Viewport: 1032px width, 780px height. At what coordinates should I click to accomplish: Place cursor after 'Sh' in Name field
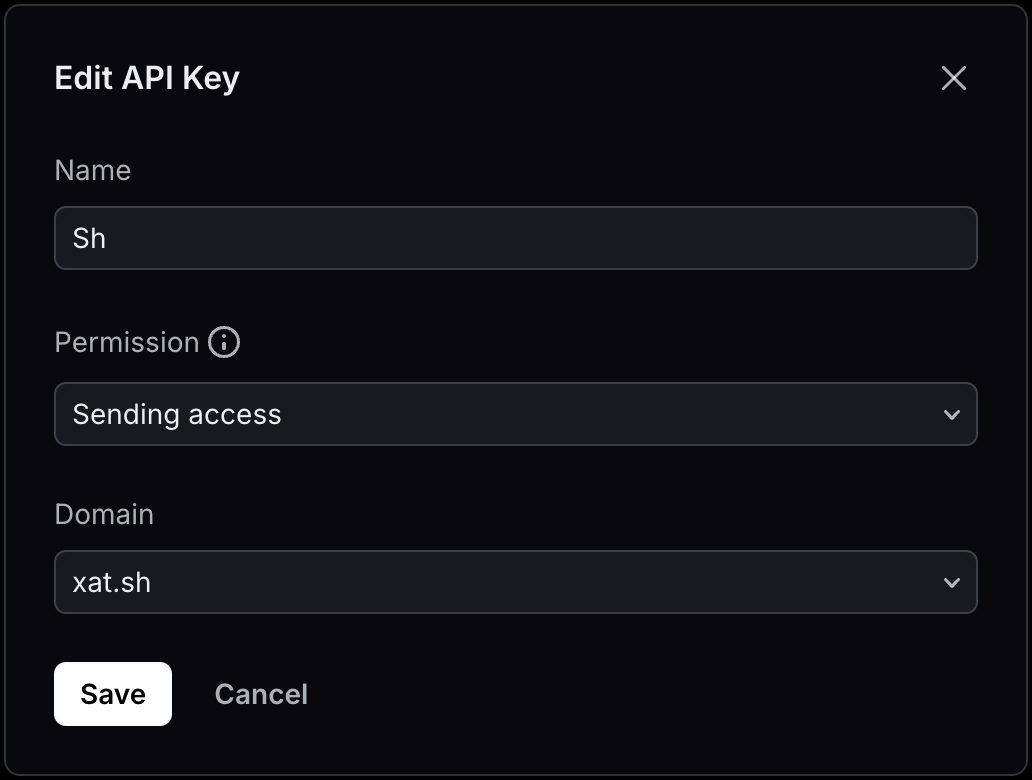click(x=109, y=238)
